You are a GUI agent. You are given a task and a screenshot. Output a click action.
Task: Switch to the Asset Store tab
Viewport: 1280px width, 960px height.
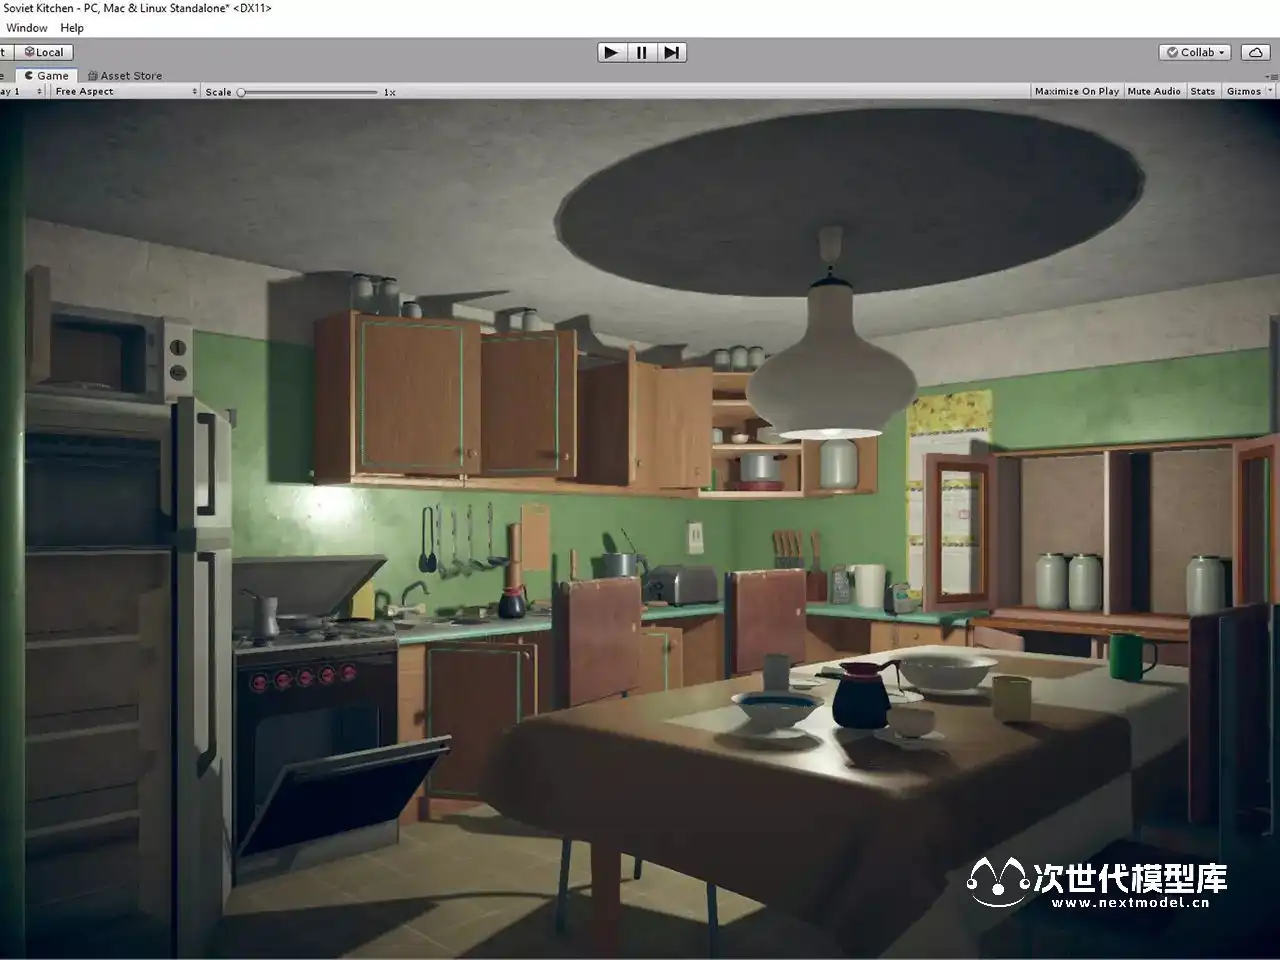coord(125,75)
